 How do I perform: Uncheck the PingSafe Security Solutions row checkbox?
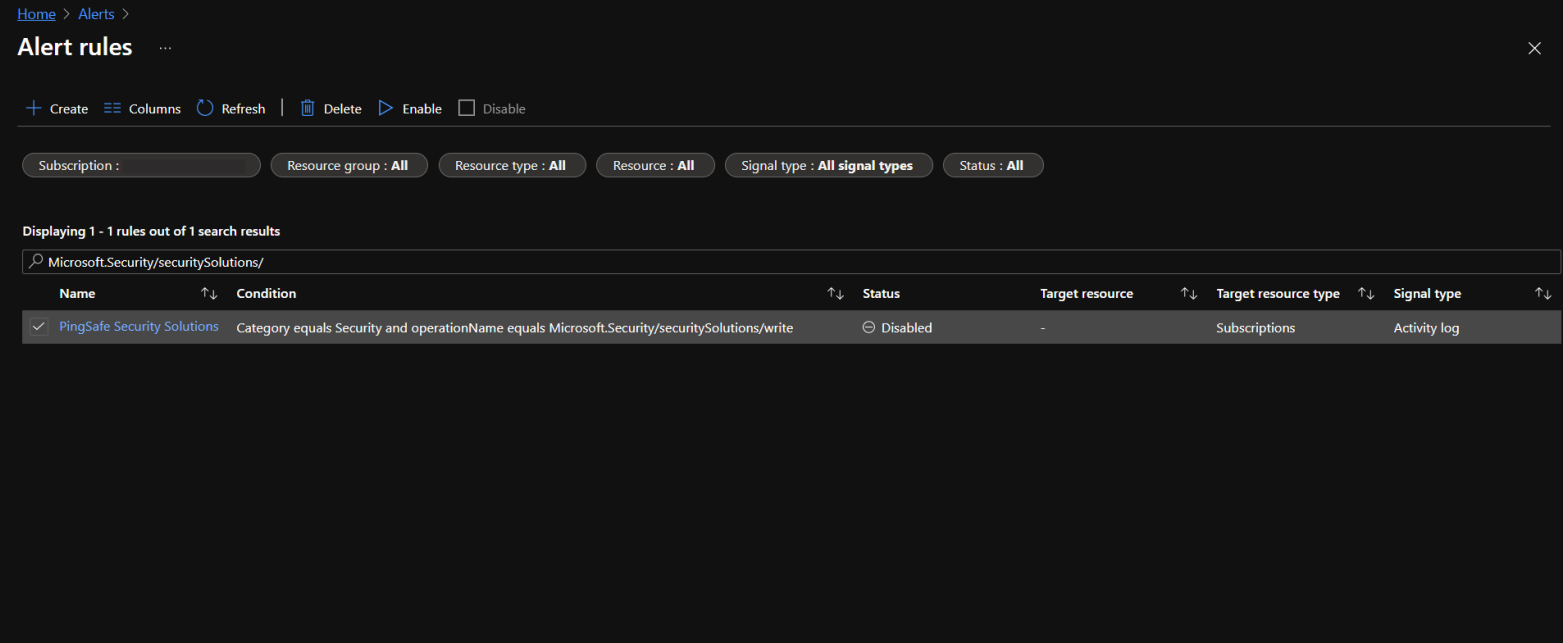pyautogui.click(x=39, y=327)
